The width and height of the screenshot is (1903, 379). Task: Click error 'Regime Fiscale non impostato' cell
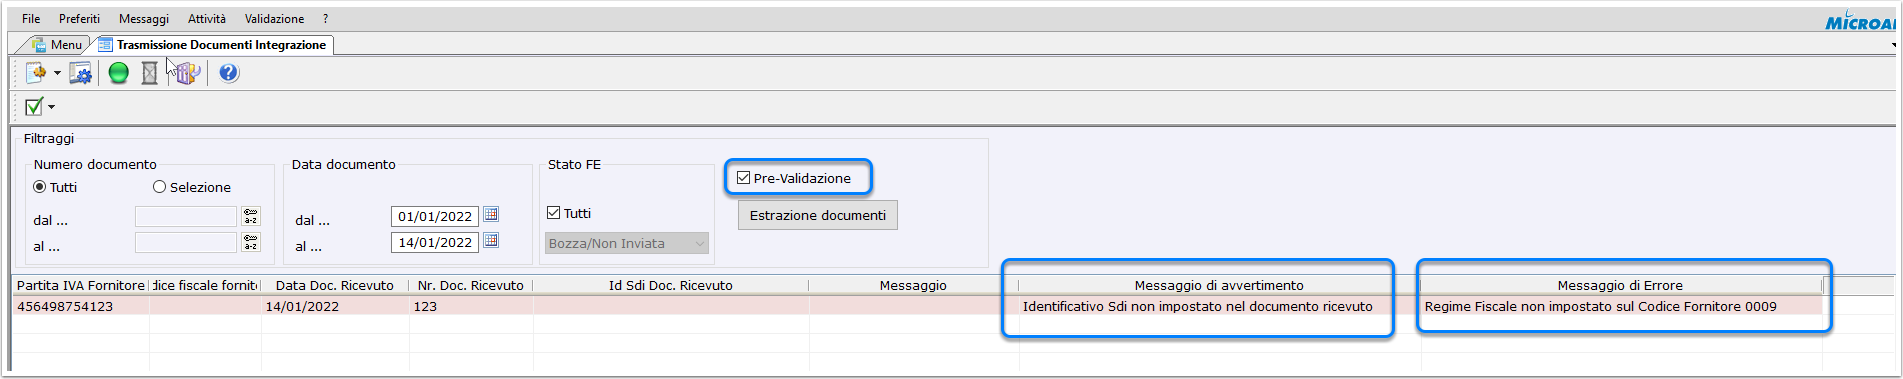tap(1620, 306)
